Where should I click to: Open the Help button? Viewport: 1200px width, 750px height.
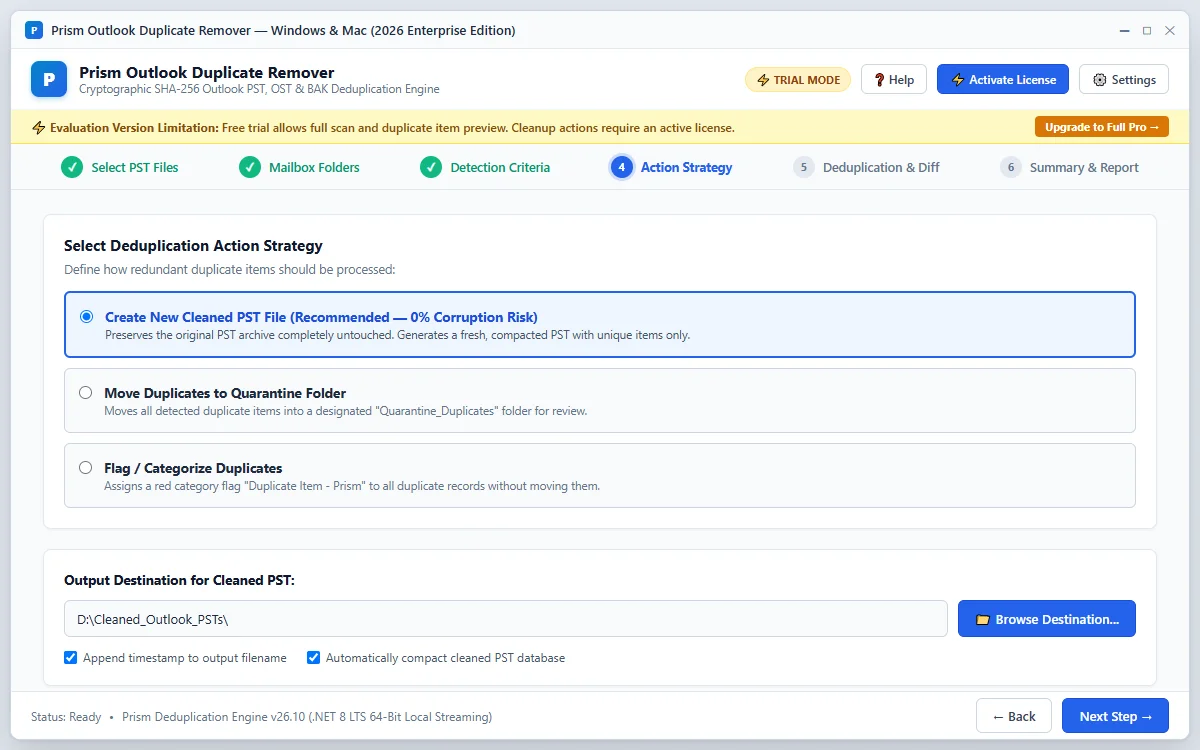pos(894,80)
